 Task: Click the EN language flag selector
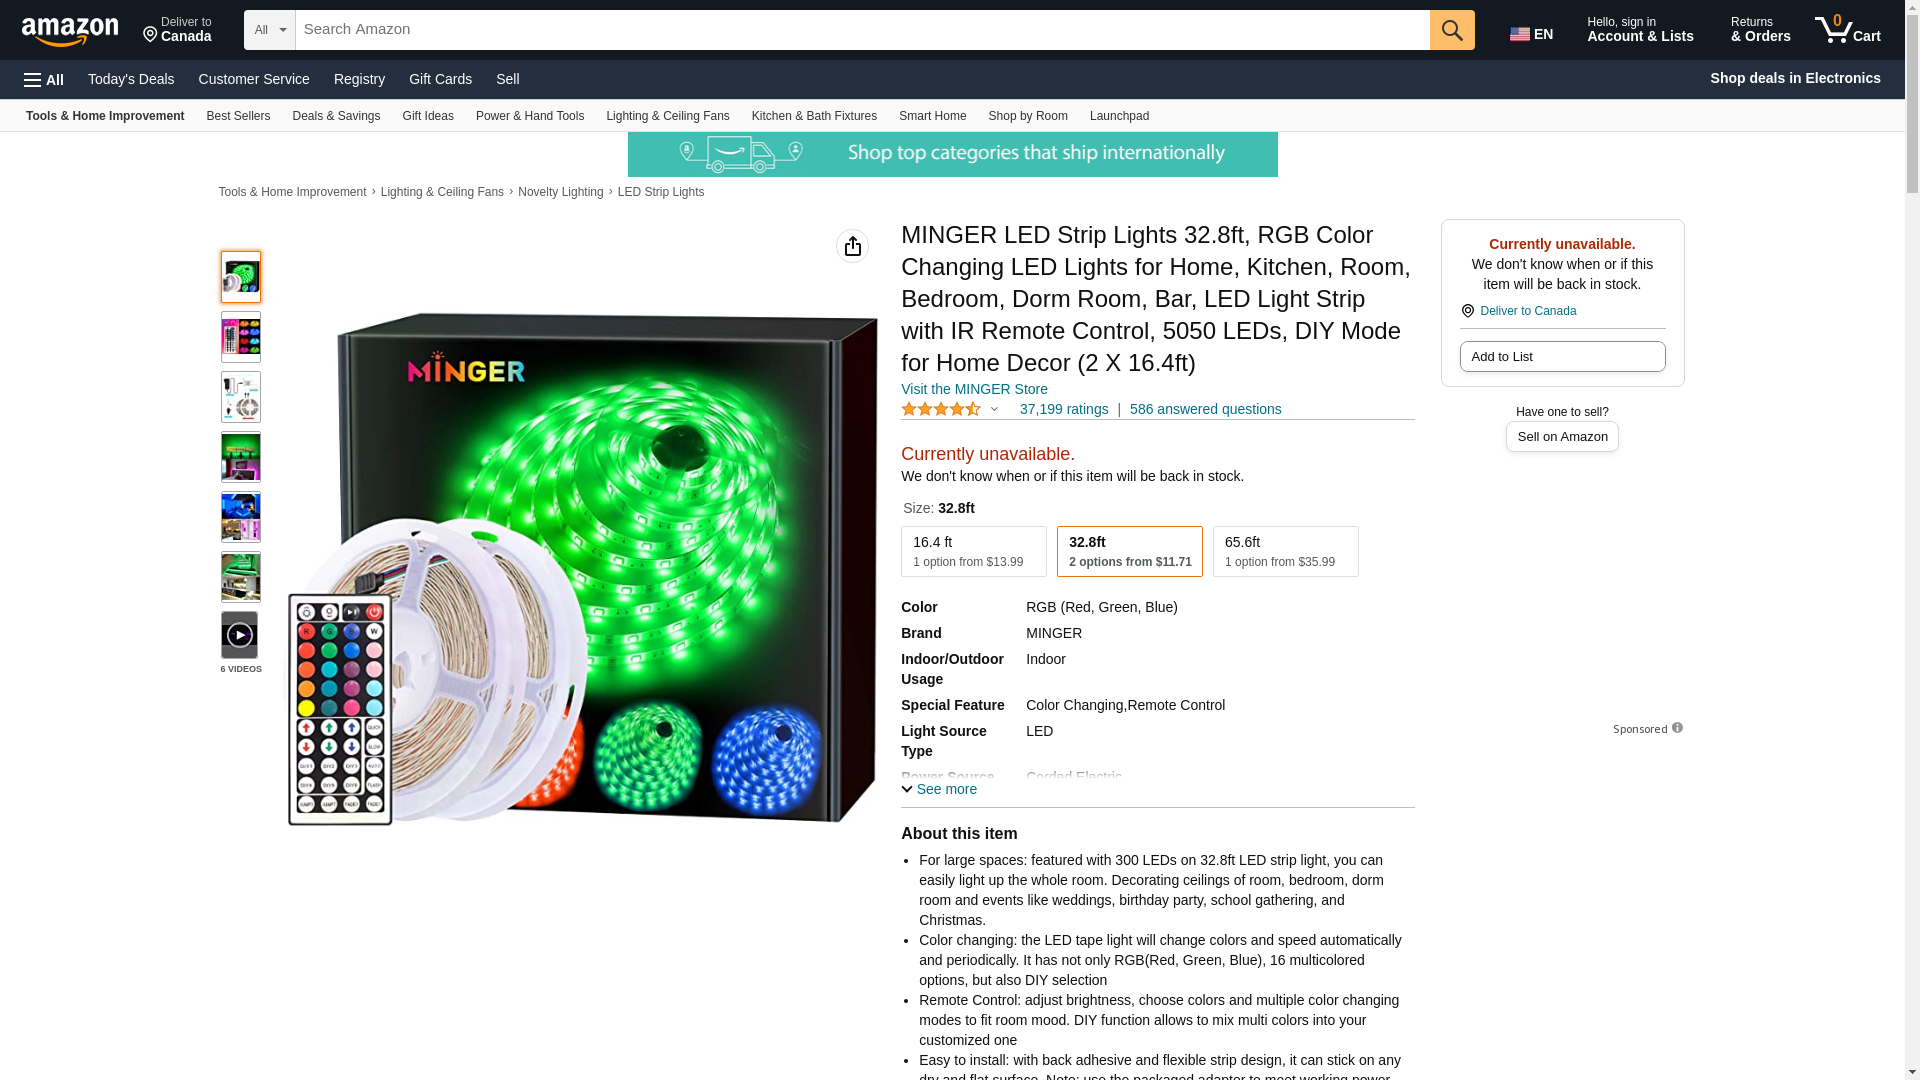pyautogui.click(x=1532, y=33)
